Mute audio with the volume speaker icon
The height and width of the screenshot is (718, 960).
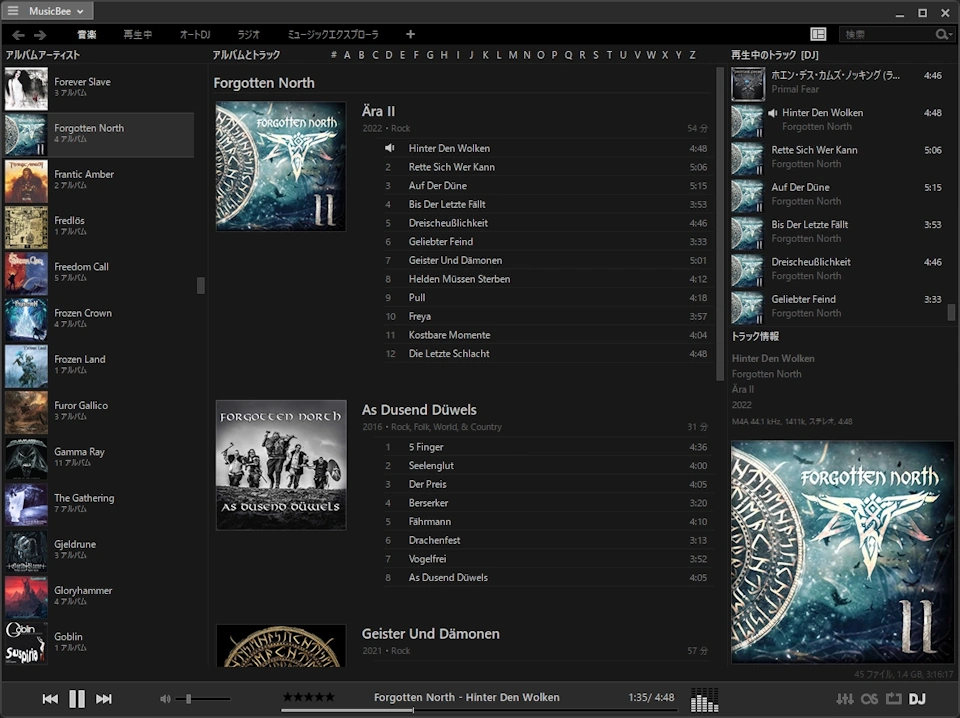point(165,699)
